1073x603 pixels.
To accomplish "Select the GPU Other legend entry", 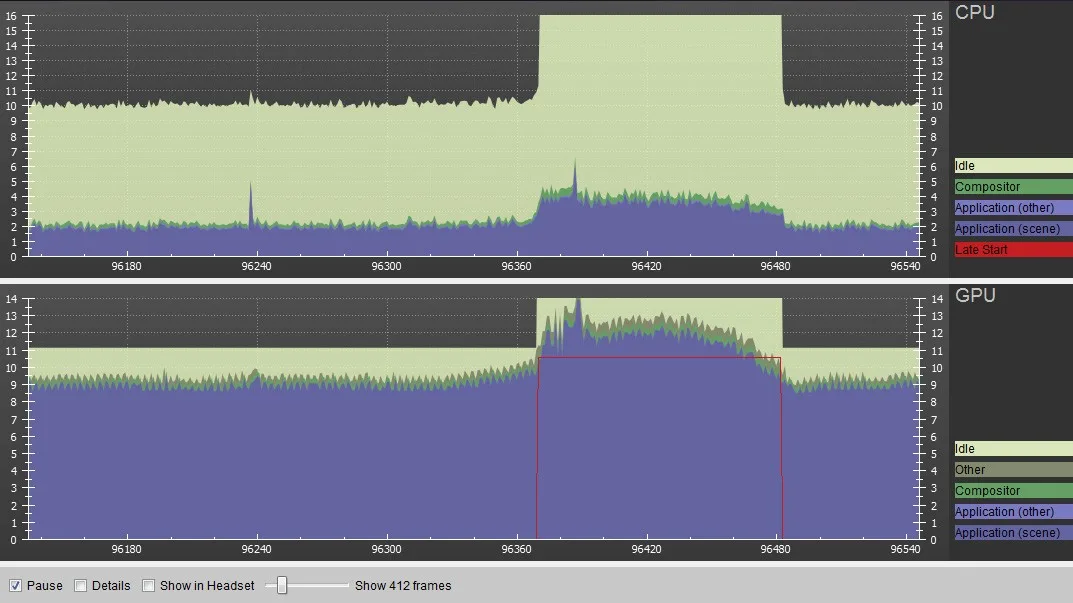I will tap(1013, 470).
